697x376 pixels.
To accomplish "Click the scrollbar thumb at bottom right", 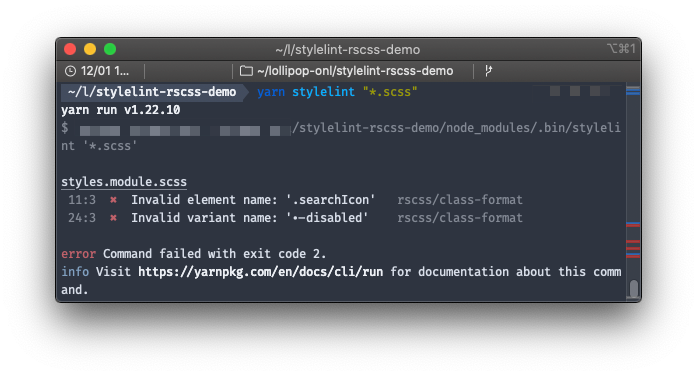I will pos(633,289).
